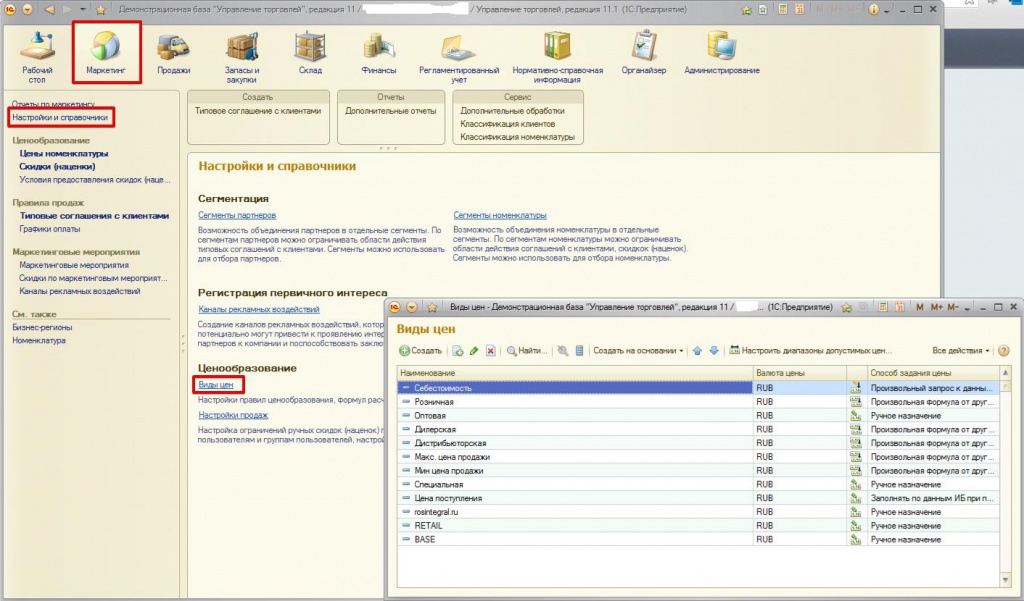Open the Маркетинг section

pyautogui.click(x=106, y=53)
